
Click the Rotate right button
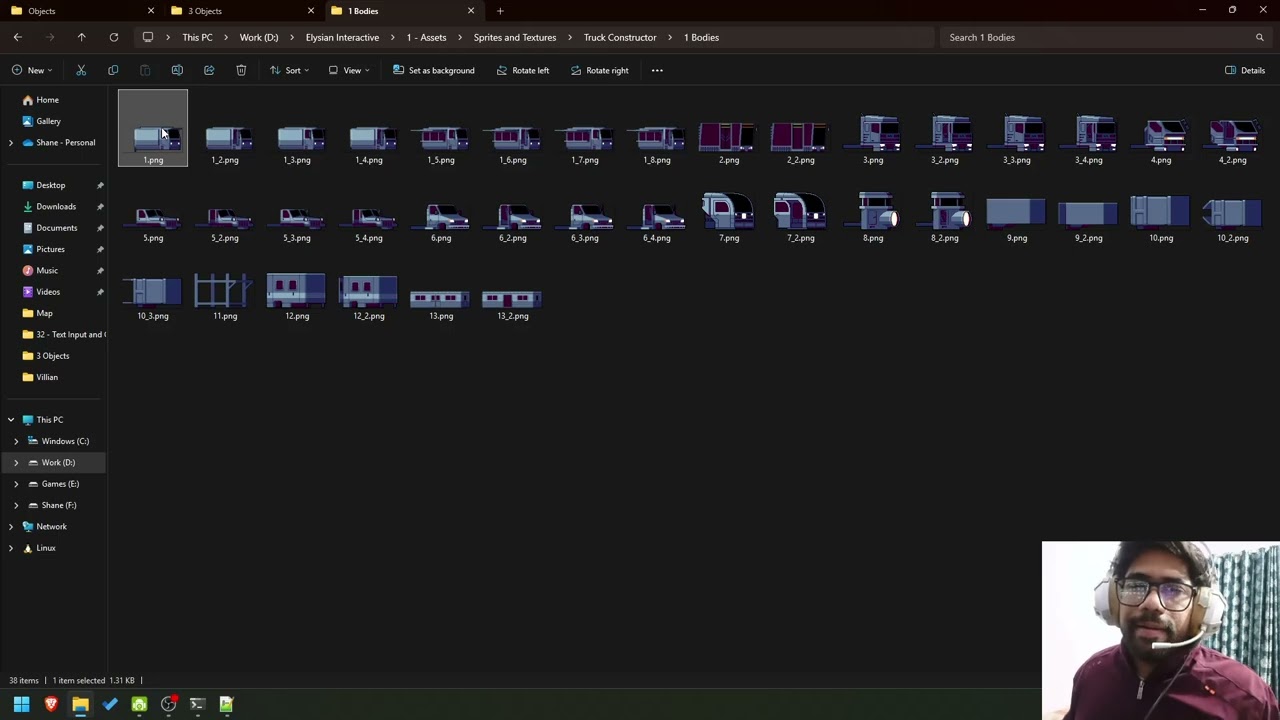(x=599, y=70)
